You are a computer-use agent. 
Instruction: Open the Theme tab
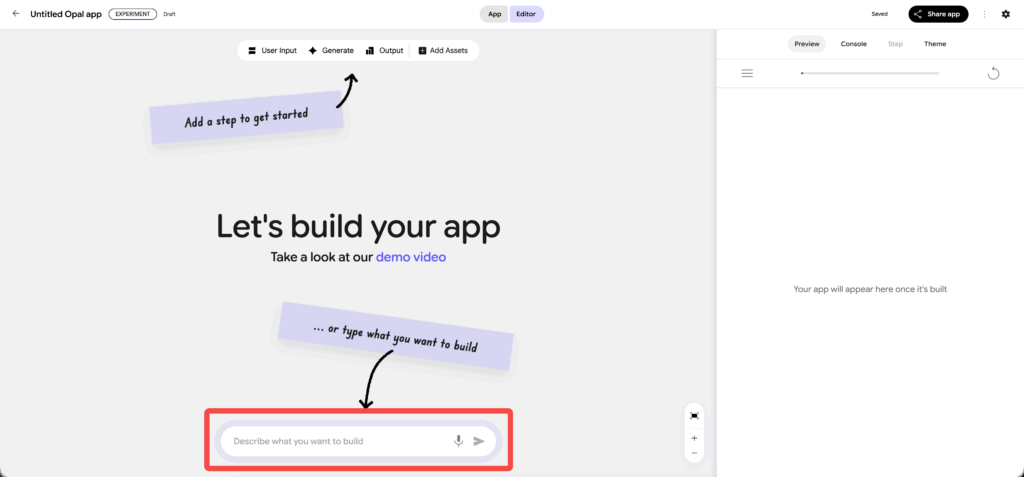click(934, 44)
